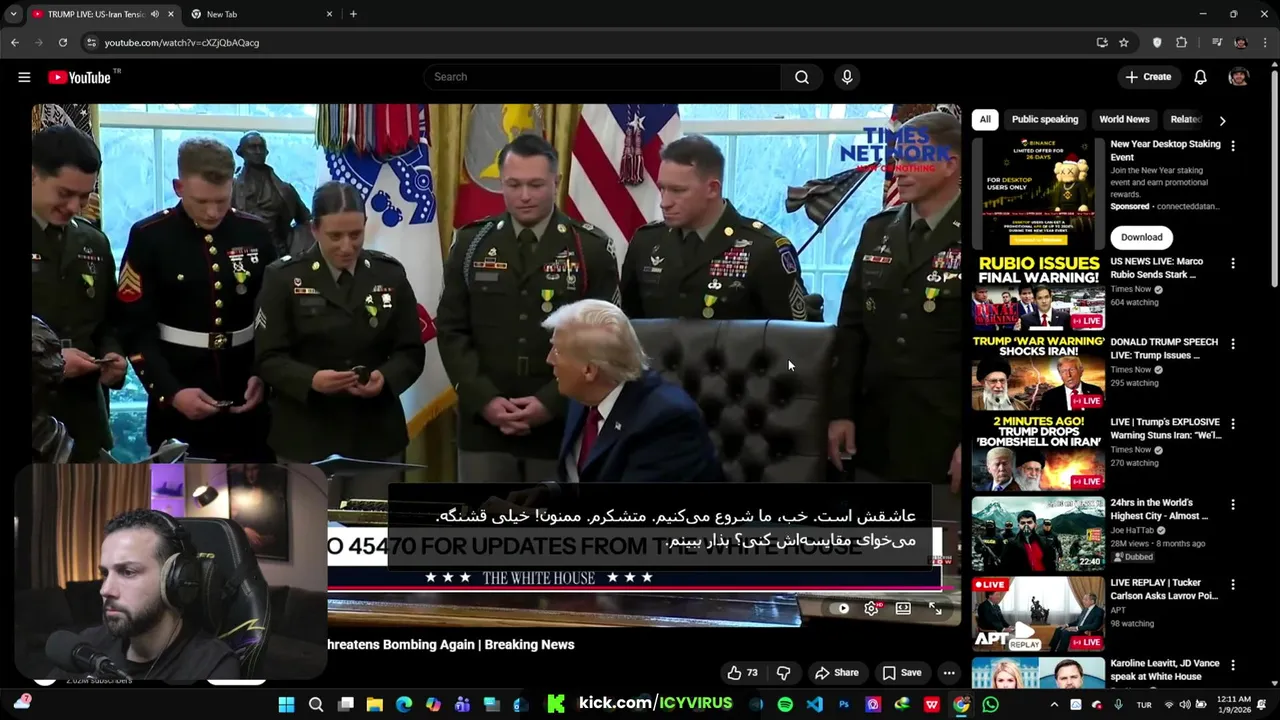Bookmark this page with star icon
Viewport: 1280px width, 720px height.
pos(1124,42)
